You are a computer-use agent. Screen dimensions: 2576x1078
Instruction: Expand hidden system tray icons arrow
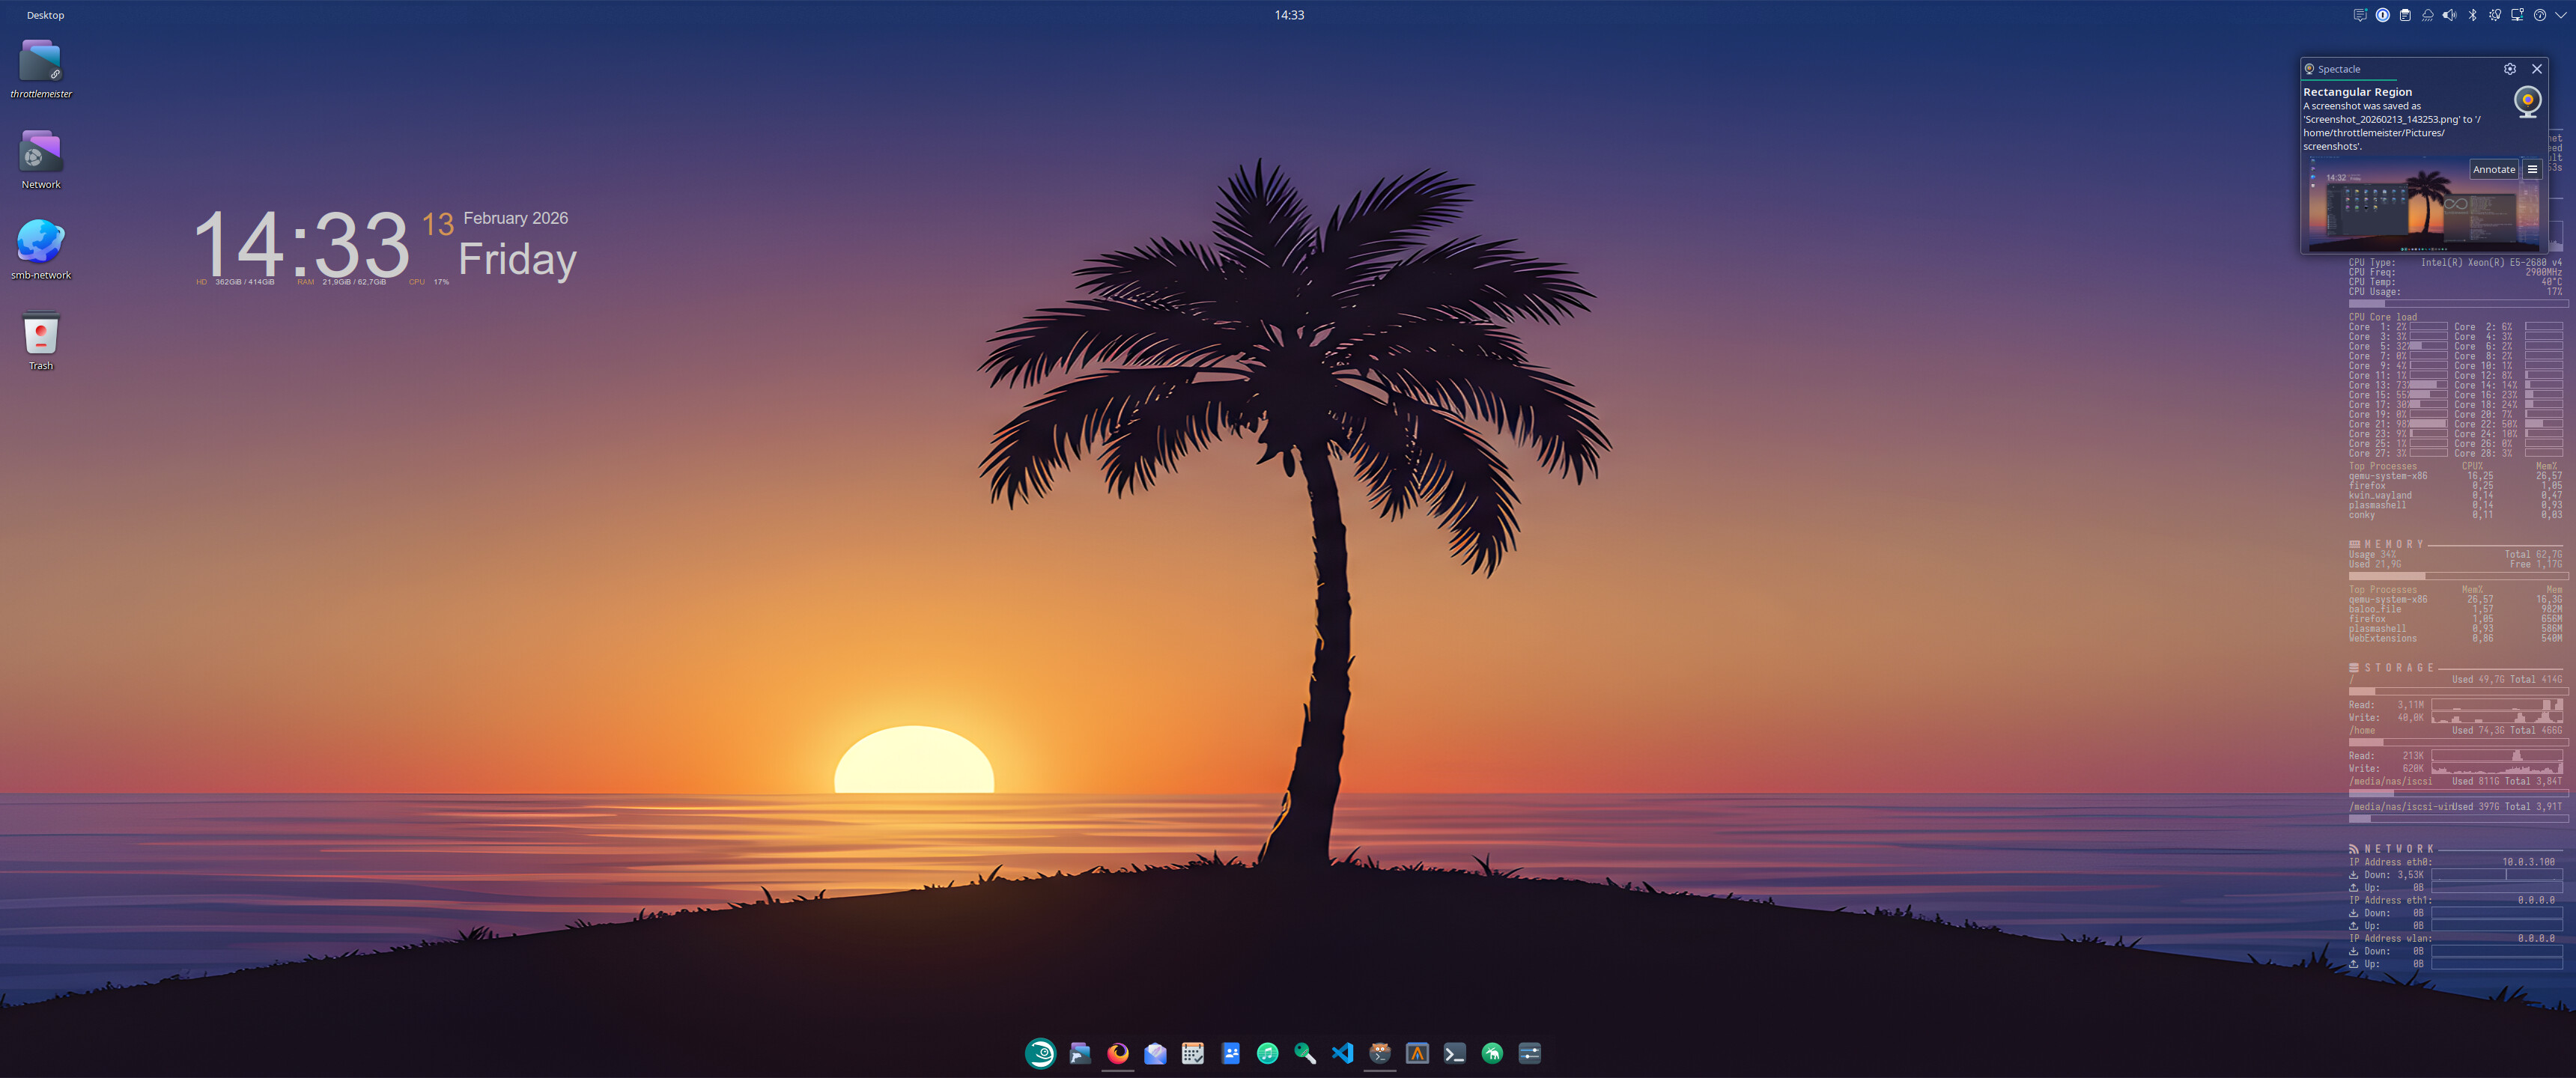pyautogui.click(x=2561, y=15)
